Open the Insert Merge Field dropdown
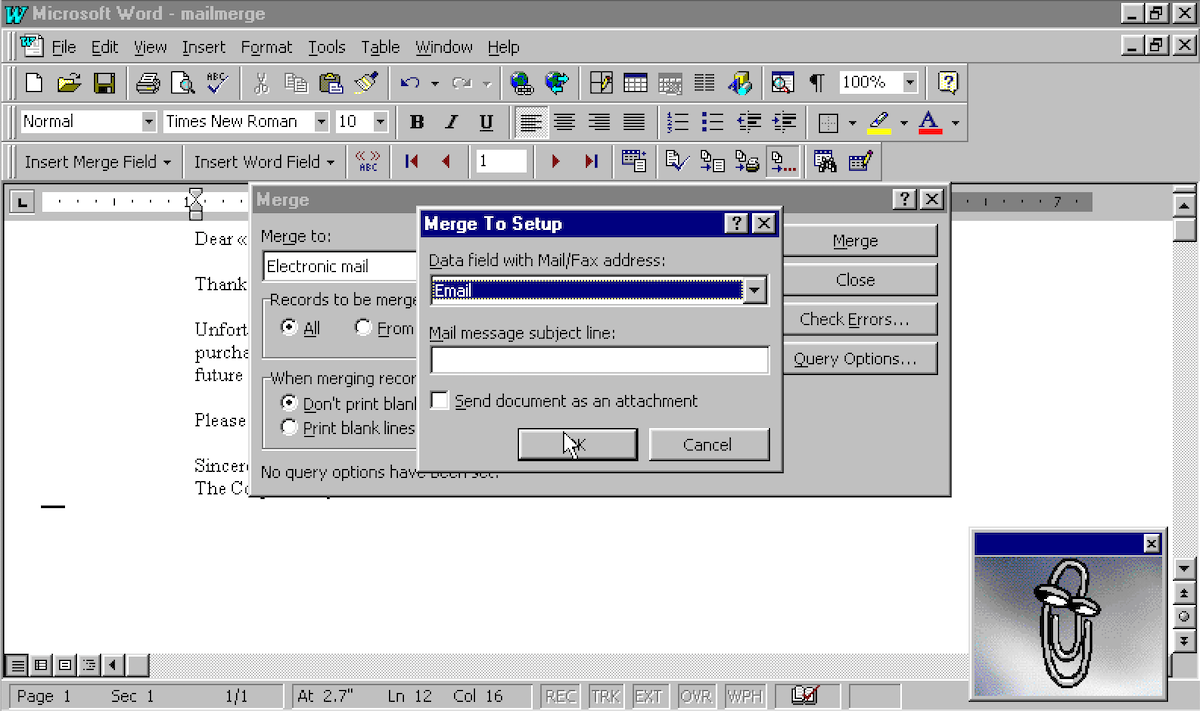This screenshot has width=1200, height=711. 97,161
